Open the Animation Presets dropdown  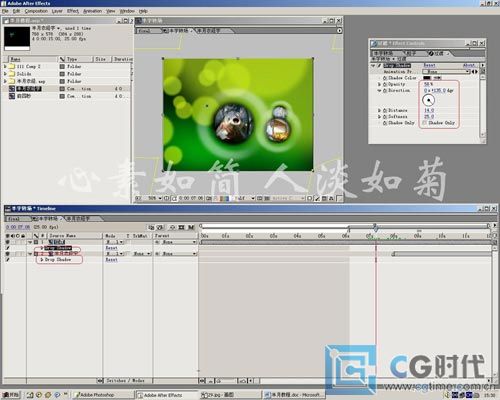446,72
